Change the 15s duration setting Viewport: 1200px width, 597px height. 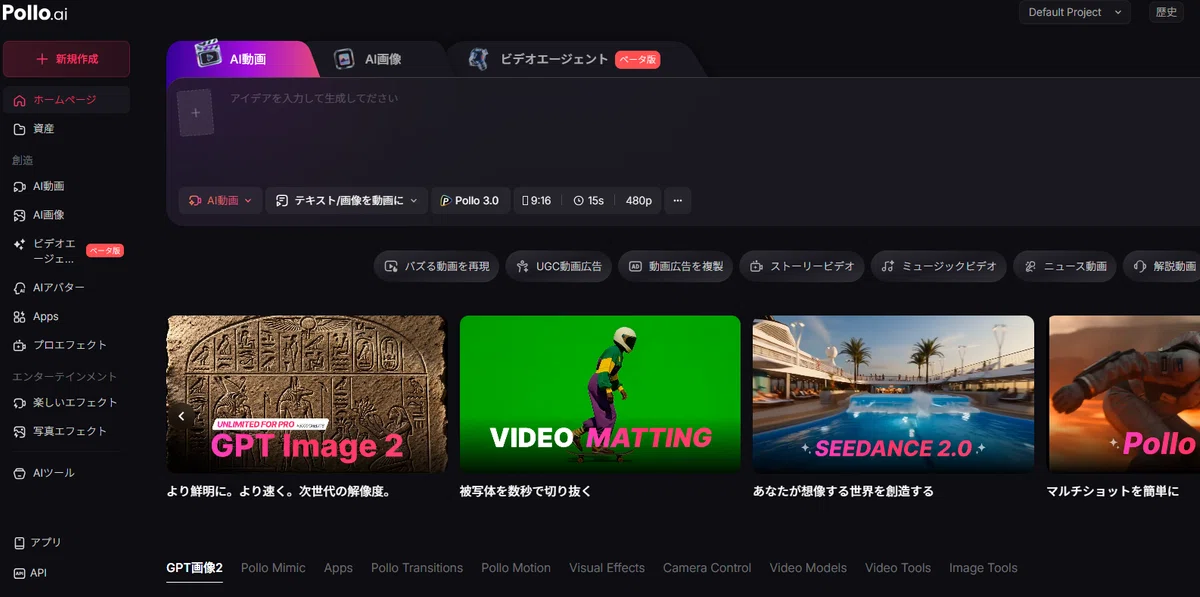coord(588,200)
